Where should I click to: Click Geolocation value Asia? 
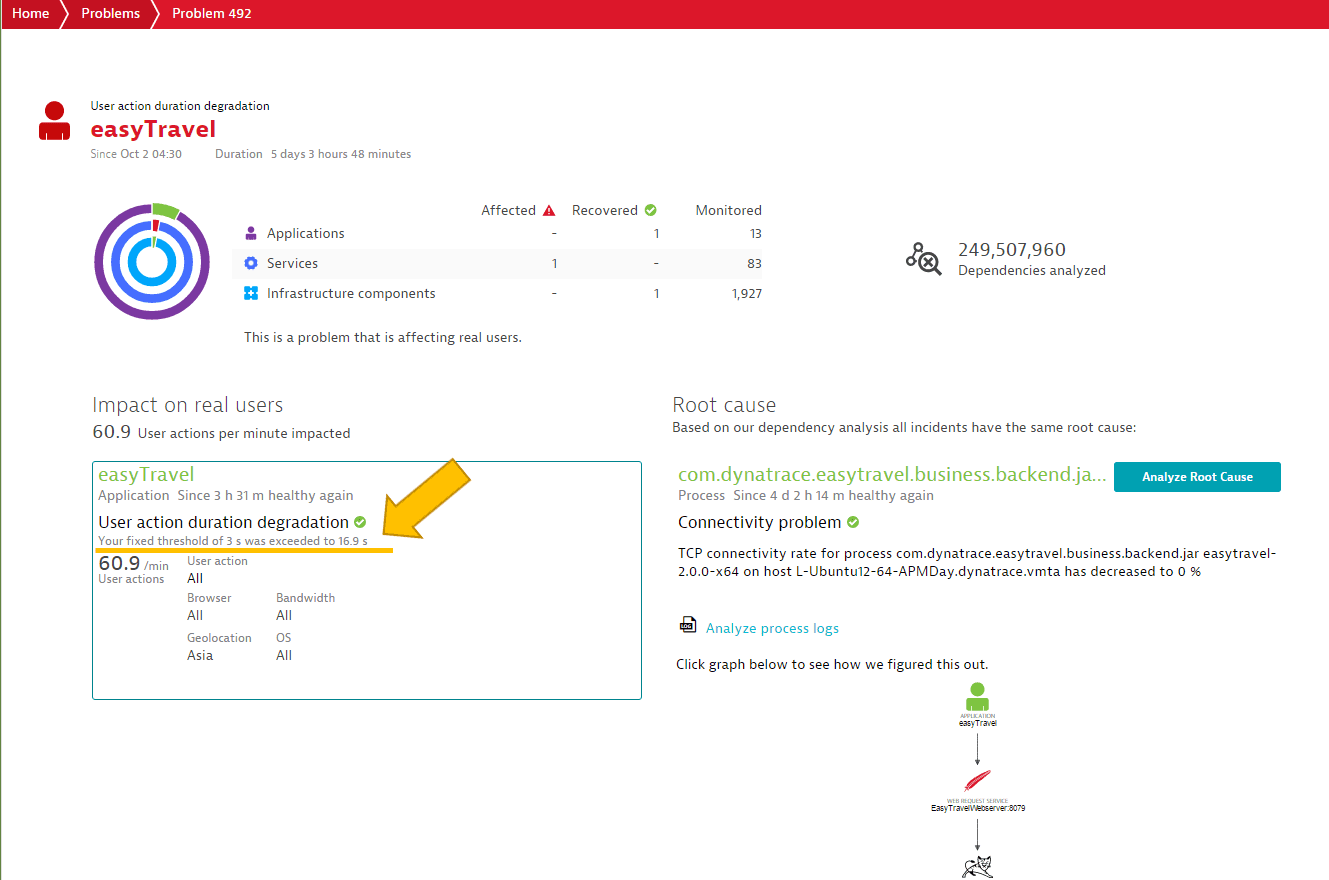click(x=200, y=655)
